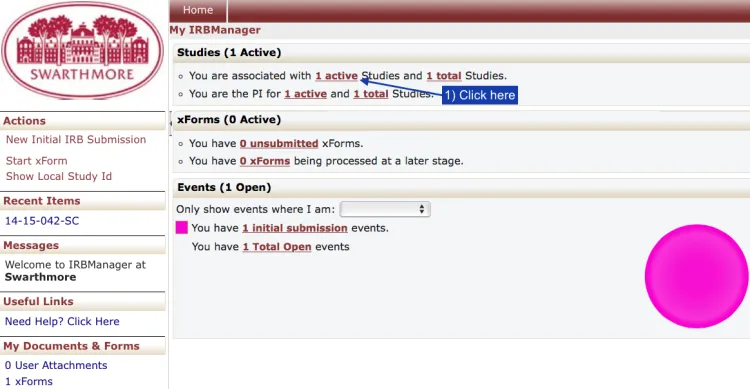The image size is (750, 389).
Task: Open the 'Only show events where I am' dropdown
Action: point(385,209)
